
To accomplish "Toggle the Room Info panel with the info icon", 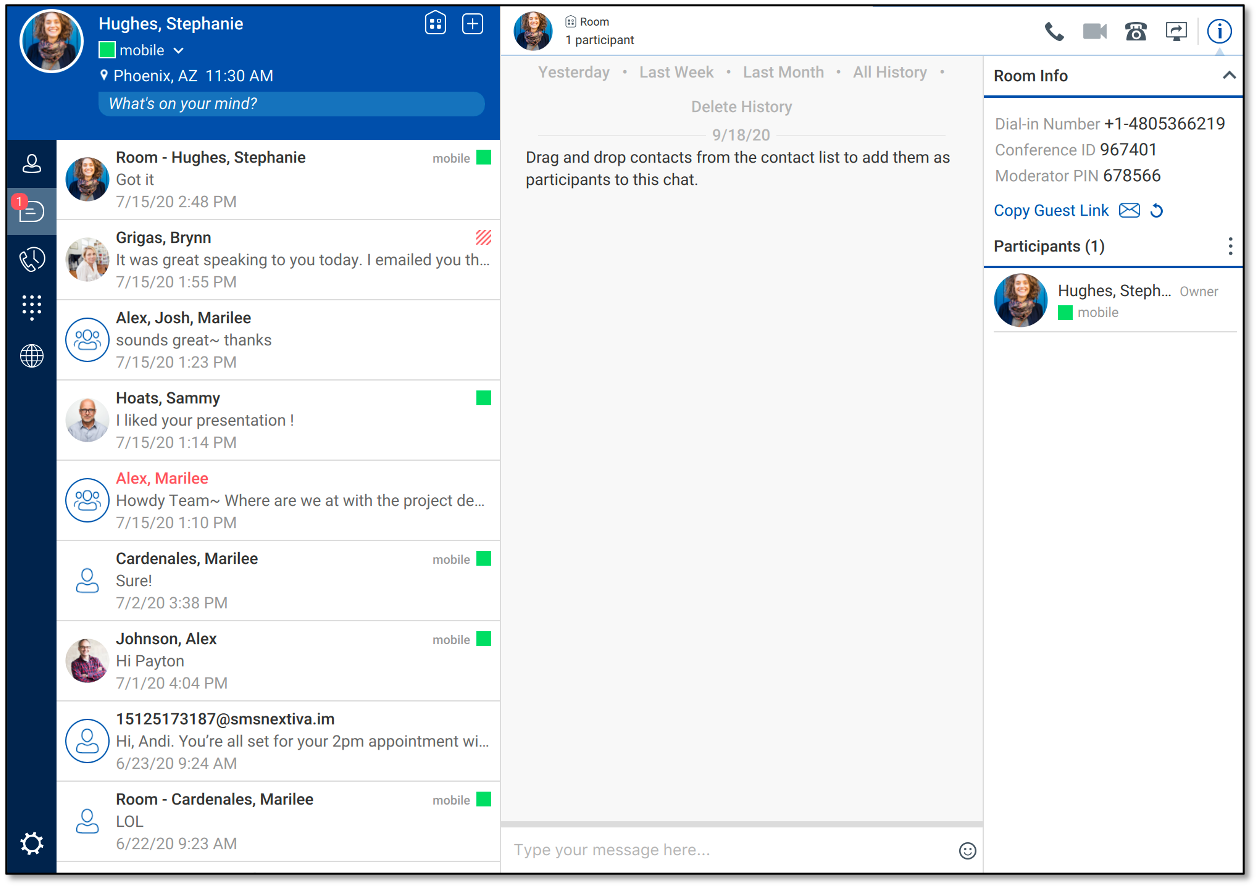I will [1219, 31].
